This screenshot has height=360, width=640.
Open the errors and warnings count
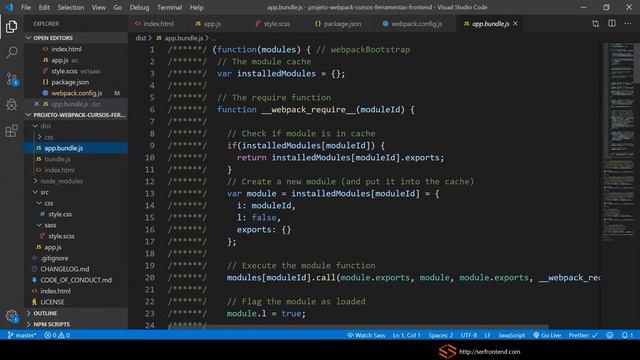57,335
